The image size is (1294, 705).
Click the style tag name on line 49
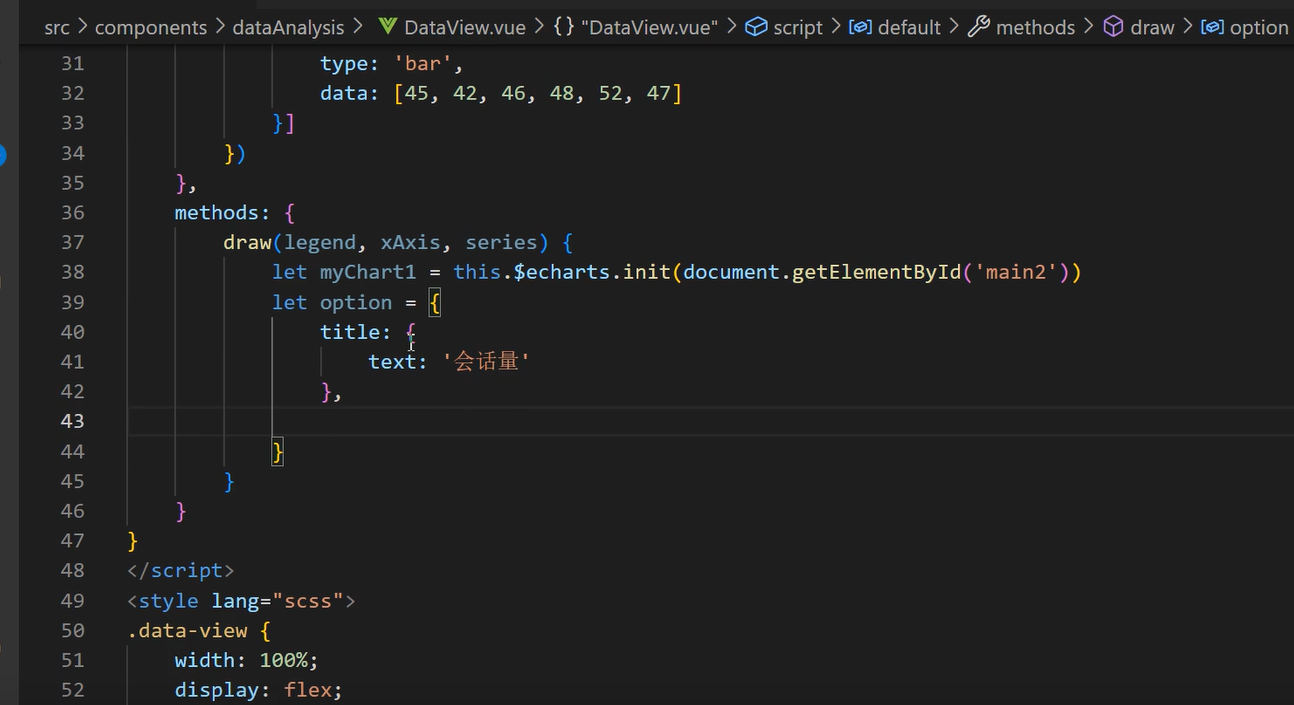pyautogui.click(x=169, y=600)
